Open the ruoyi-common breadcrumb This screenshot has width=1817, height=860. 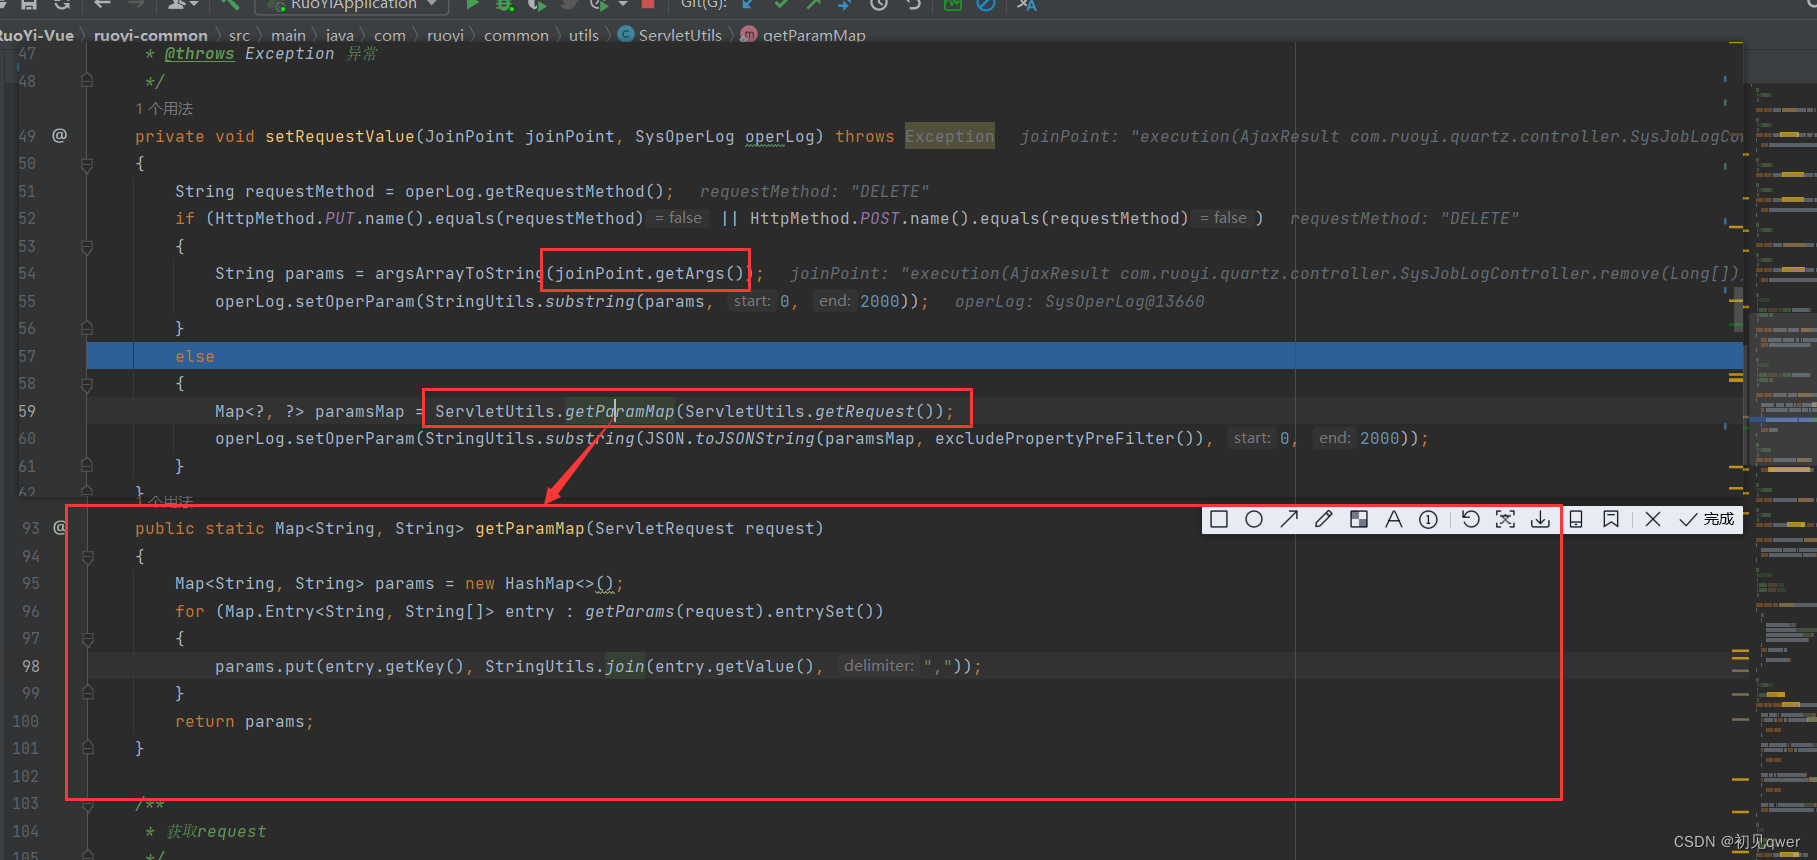(151, 35)
